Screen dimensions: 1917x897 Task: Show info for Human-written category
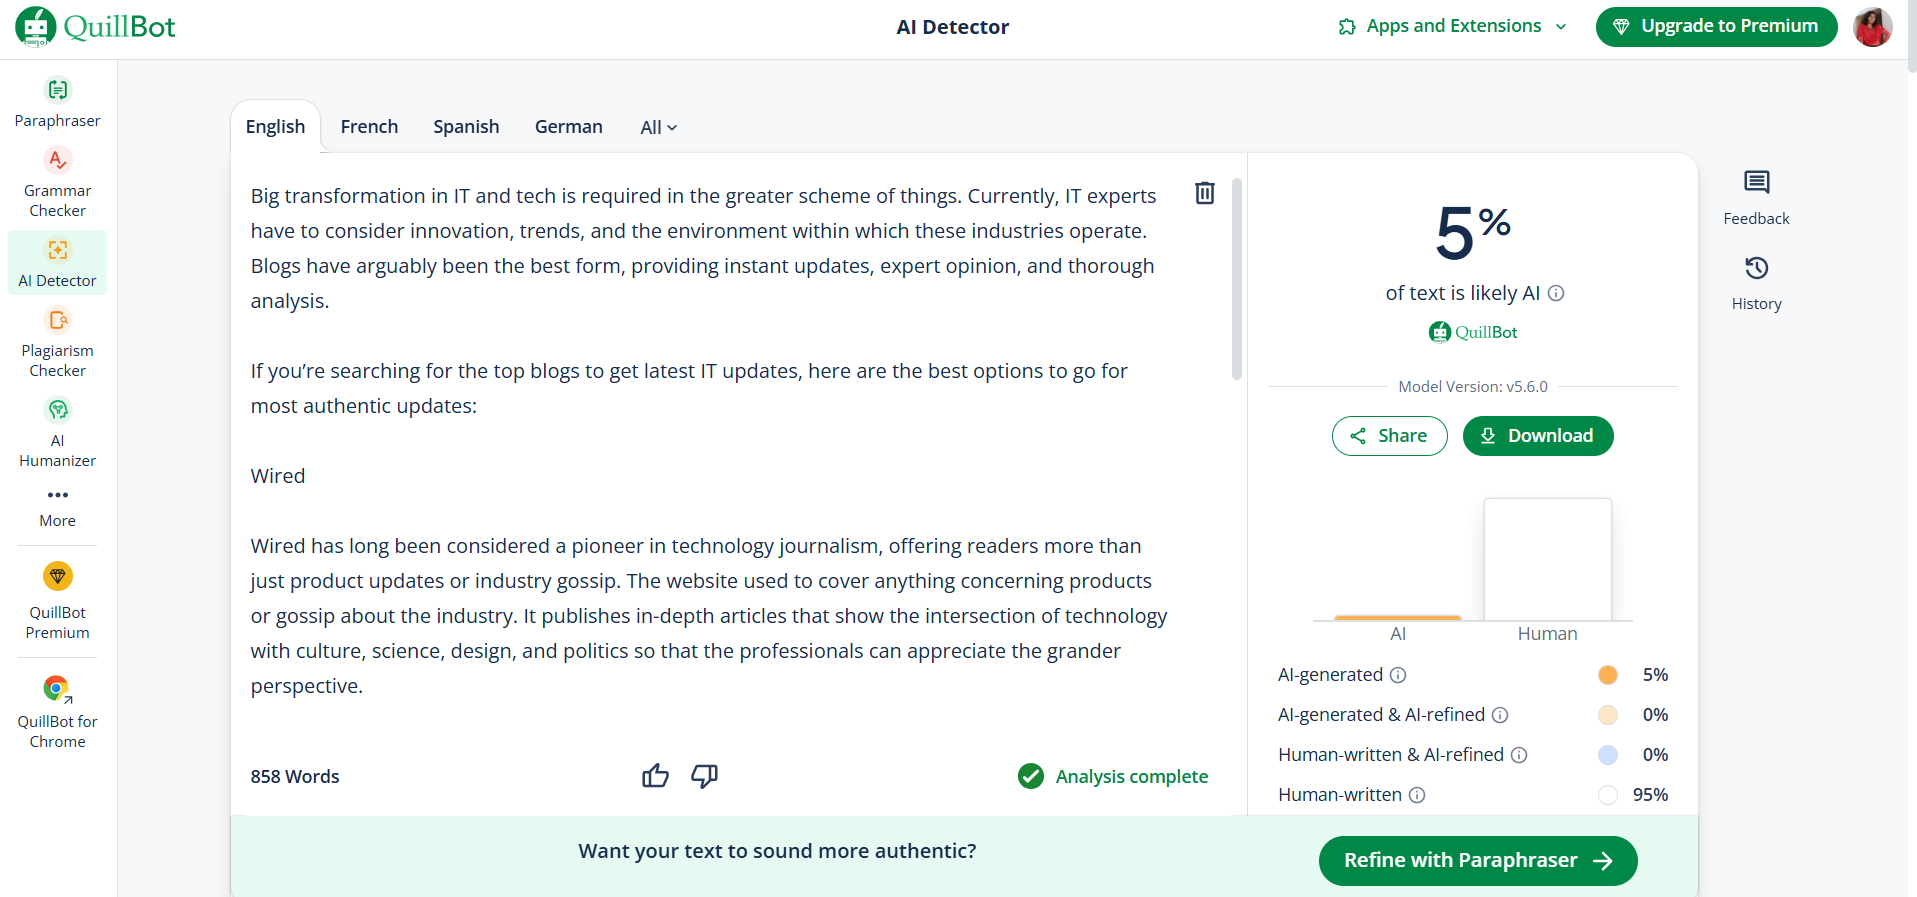[x=1417, y=795]
